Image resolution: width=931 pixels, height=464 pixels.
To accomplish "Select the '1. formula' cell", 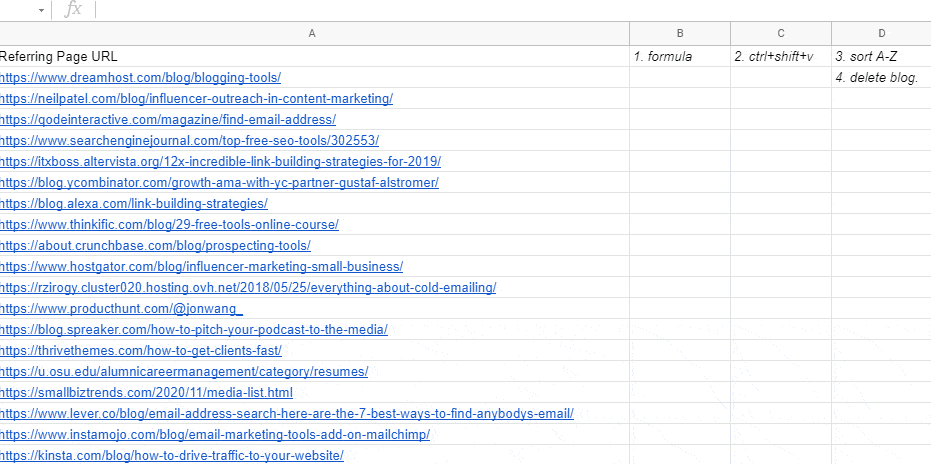I will (680, 56).
